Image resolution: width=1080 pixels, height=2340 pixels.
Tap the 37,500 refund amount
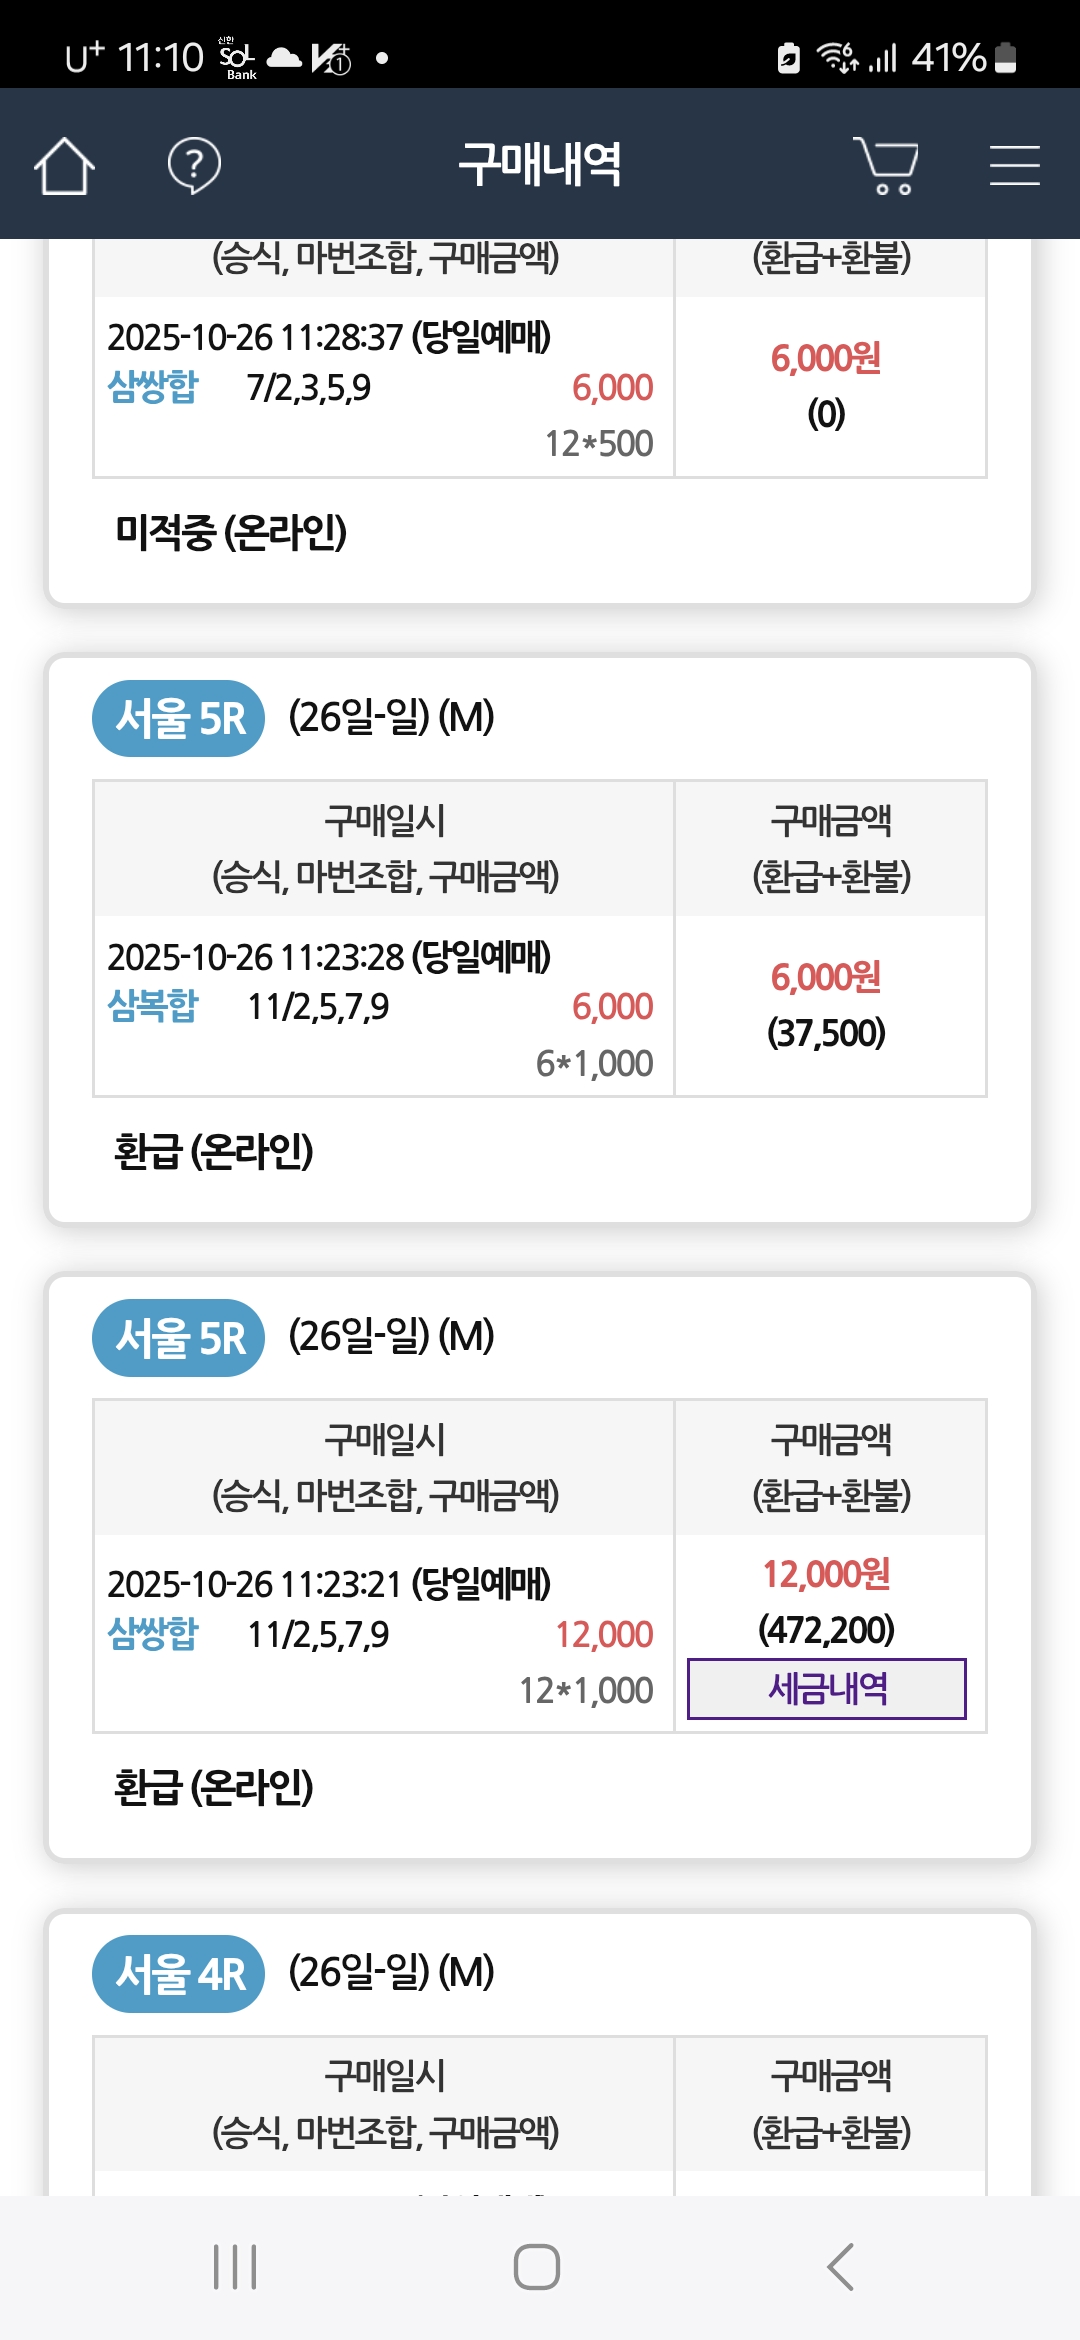click(x=826, y=1033)
